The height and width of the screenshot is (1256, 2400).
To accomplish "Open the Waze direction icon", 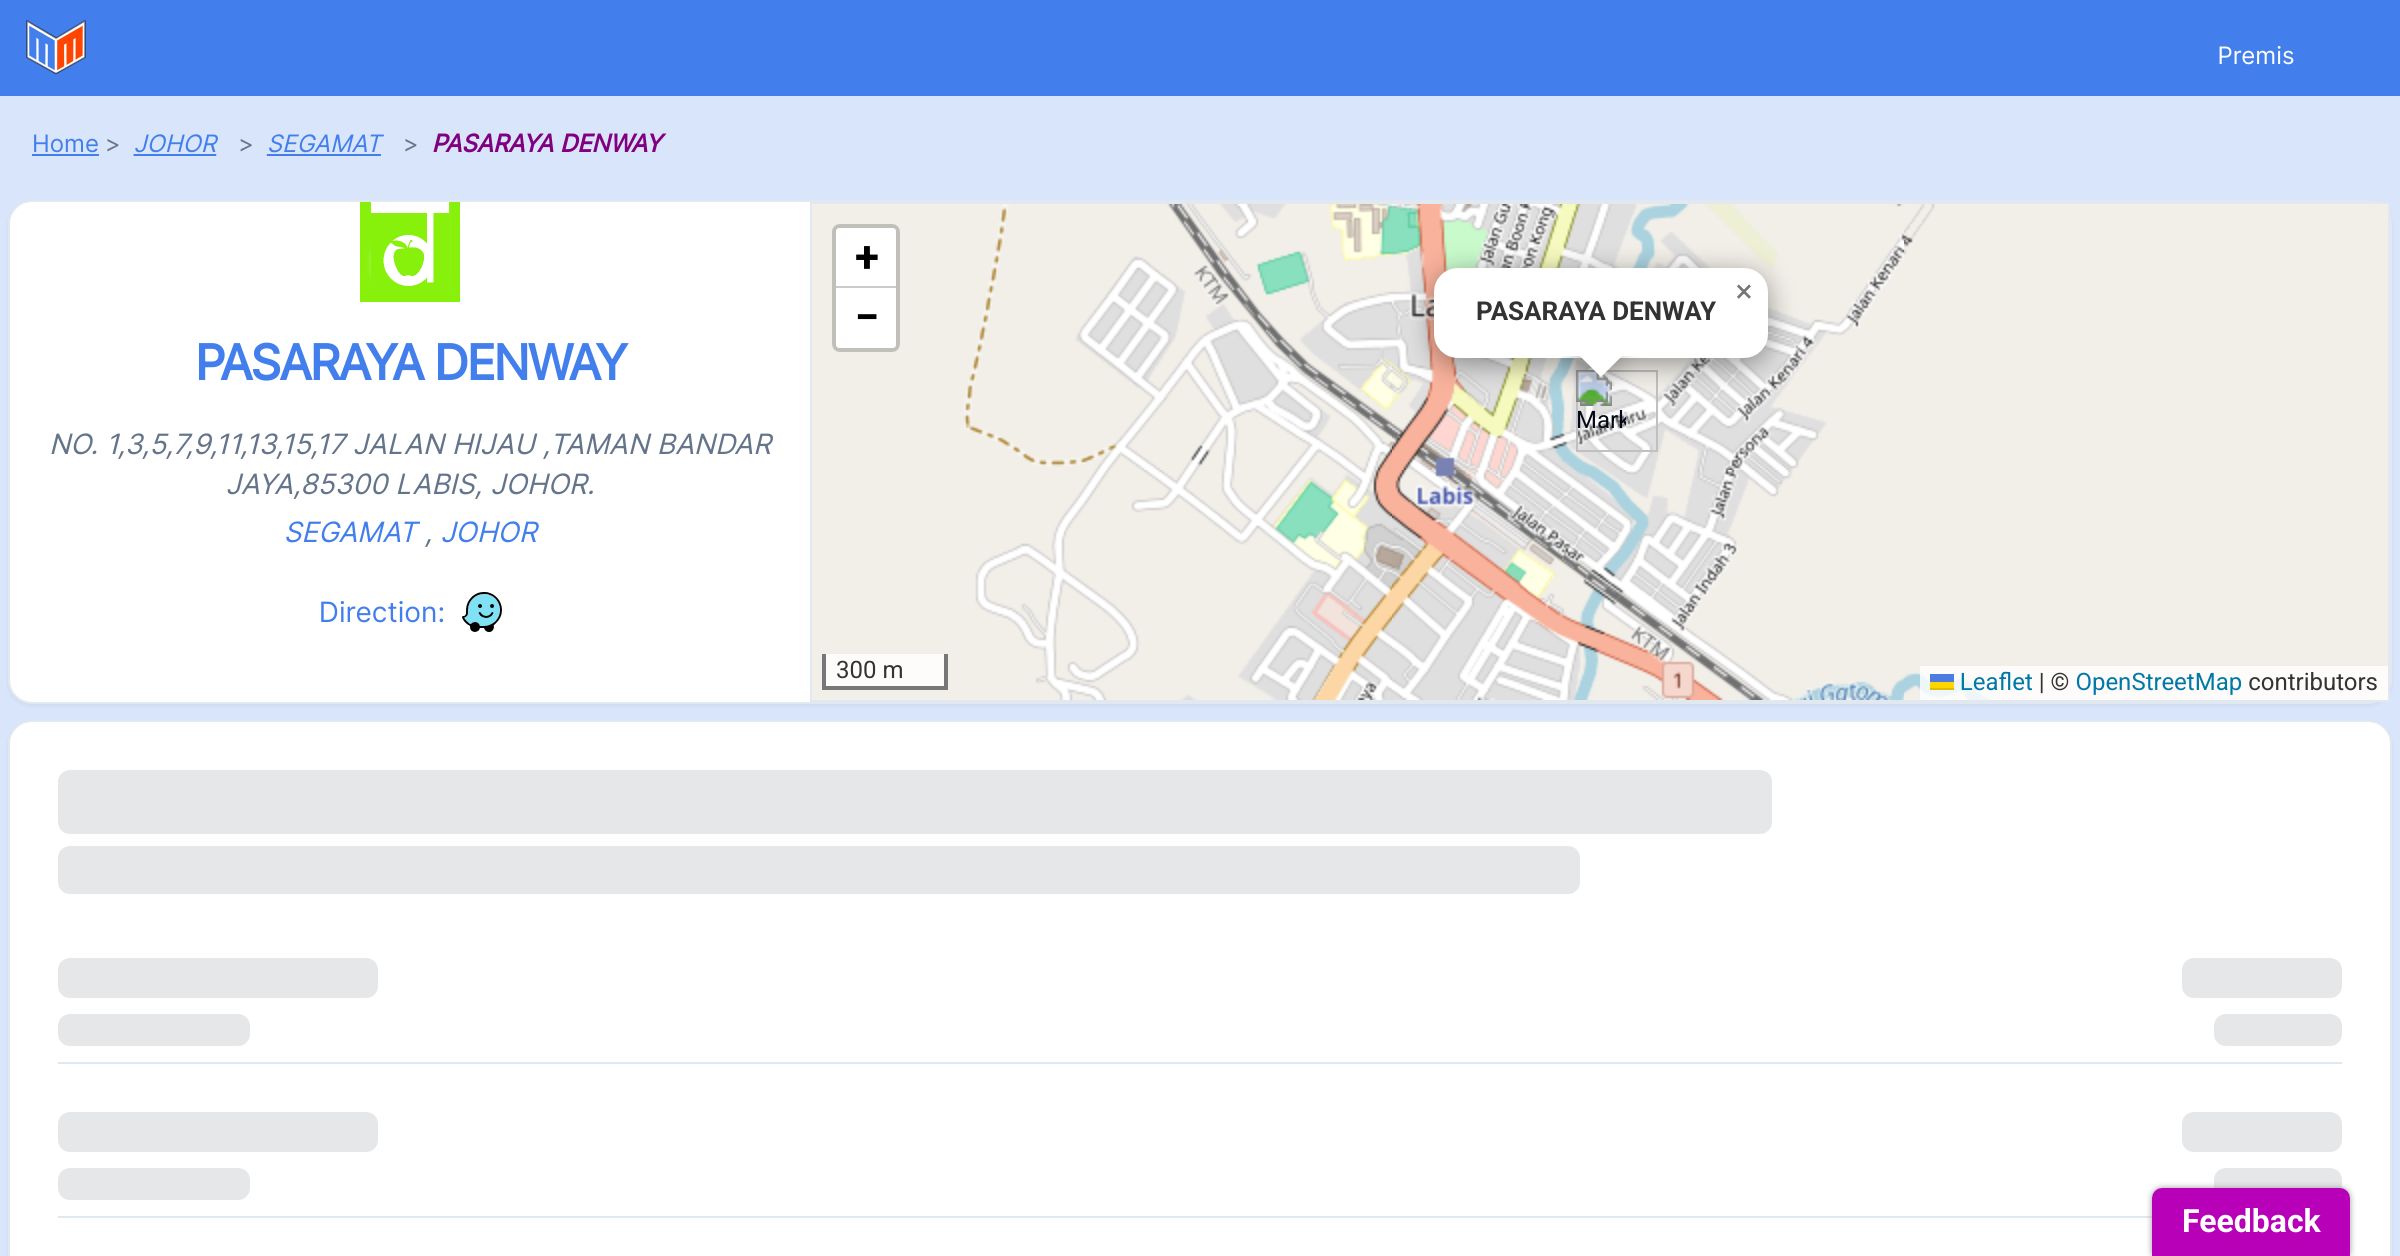I will [482, 611].
